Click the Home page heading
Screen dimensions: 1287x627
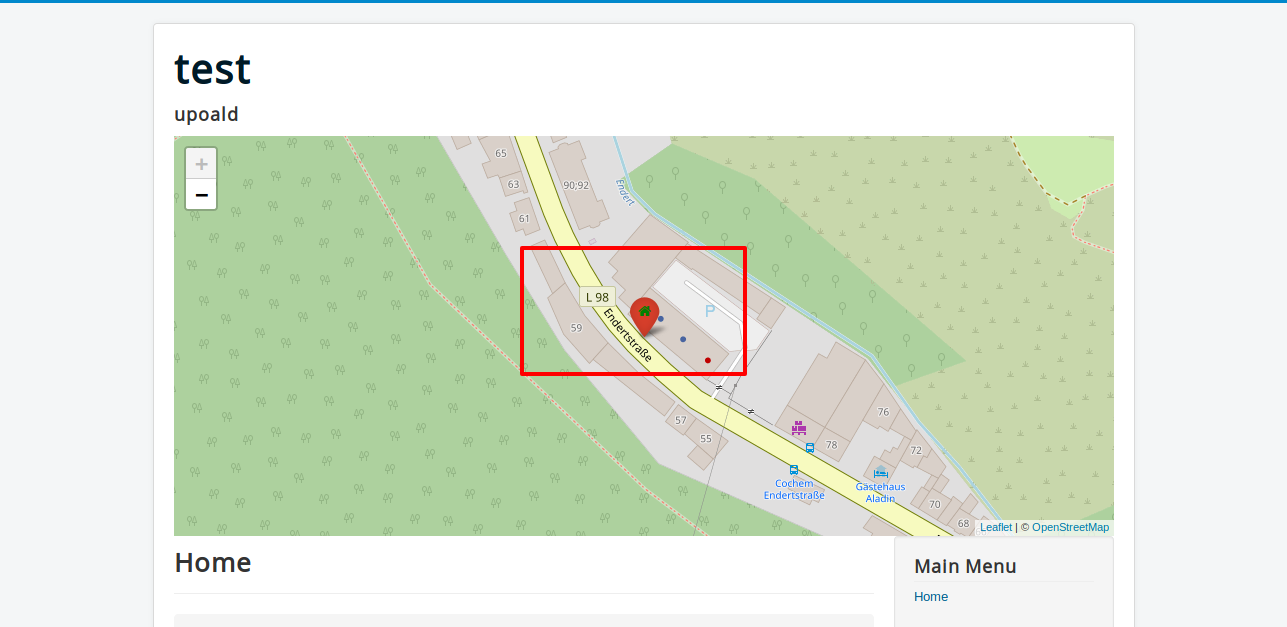tap(213, 563)
